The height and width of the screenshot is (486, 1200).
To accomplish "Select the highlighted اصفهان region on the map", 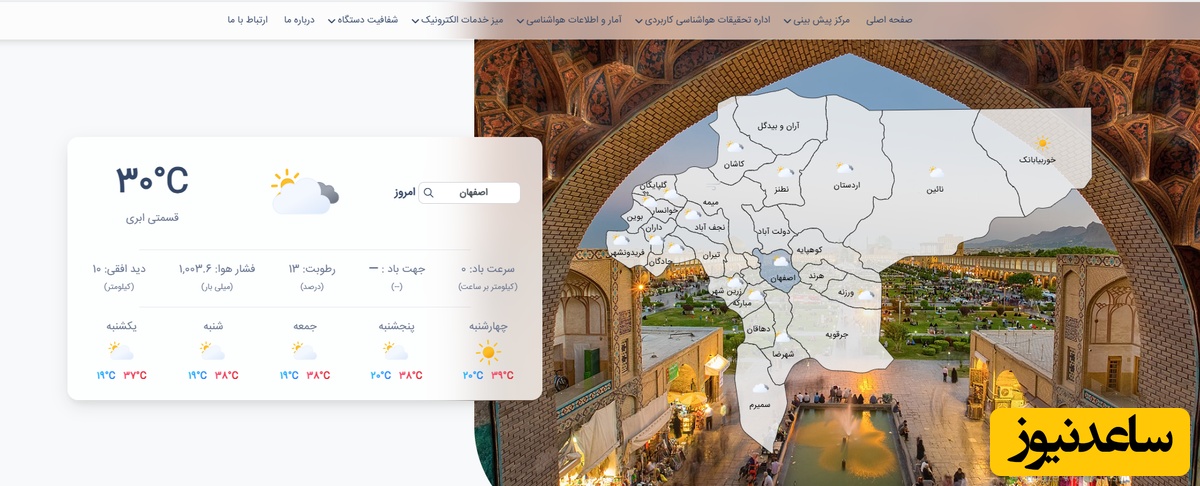I will coord(776,270).
